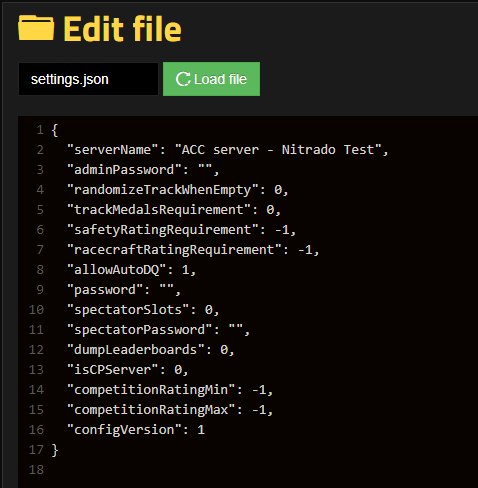Focus the settings.json filename field
This screenshot has width=478, height=488.
pyautogui.click(x=88, y=79)
